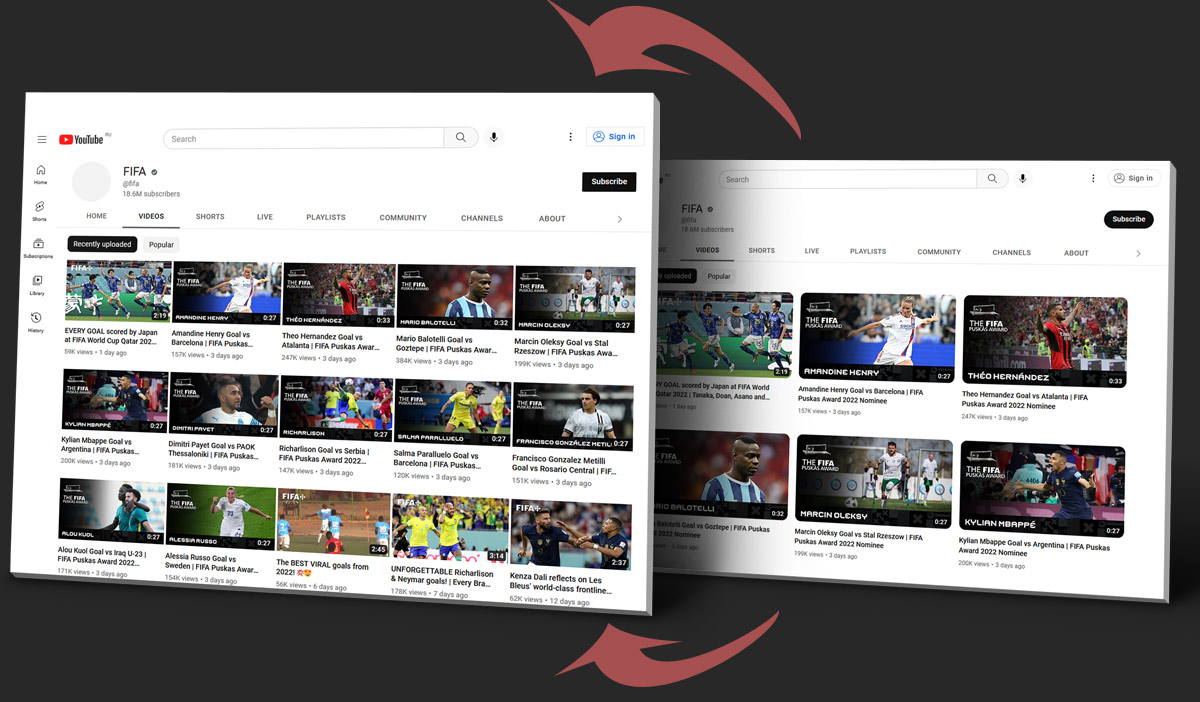Enable the Popular videos filter chip
This screenshot has height=702, width=1200.
(x=161, y=244)
